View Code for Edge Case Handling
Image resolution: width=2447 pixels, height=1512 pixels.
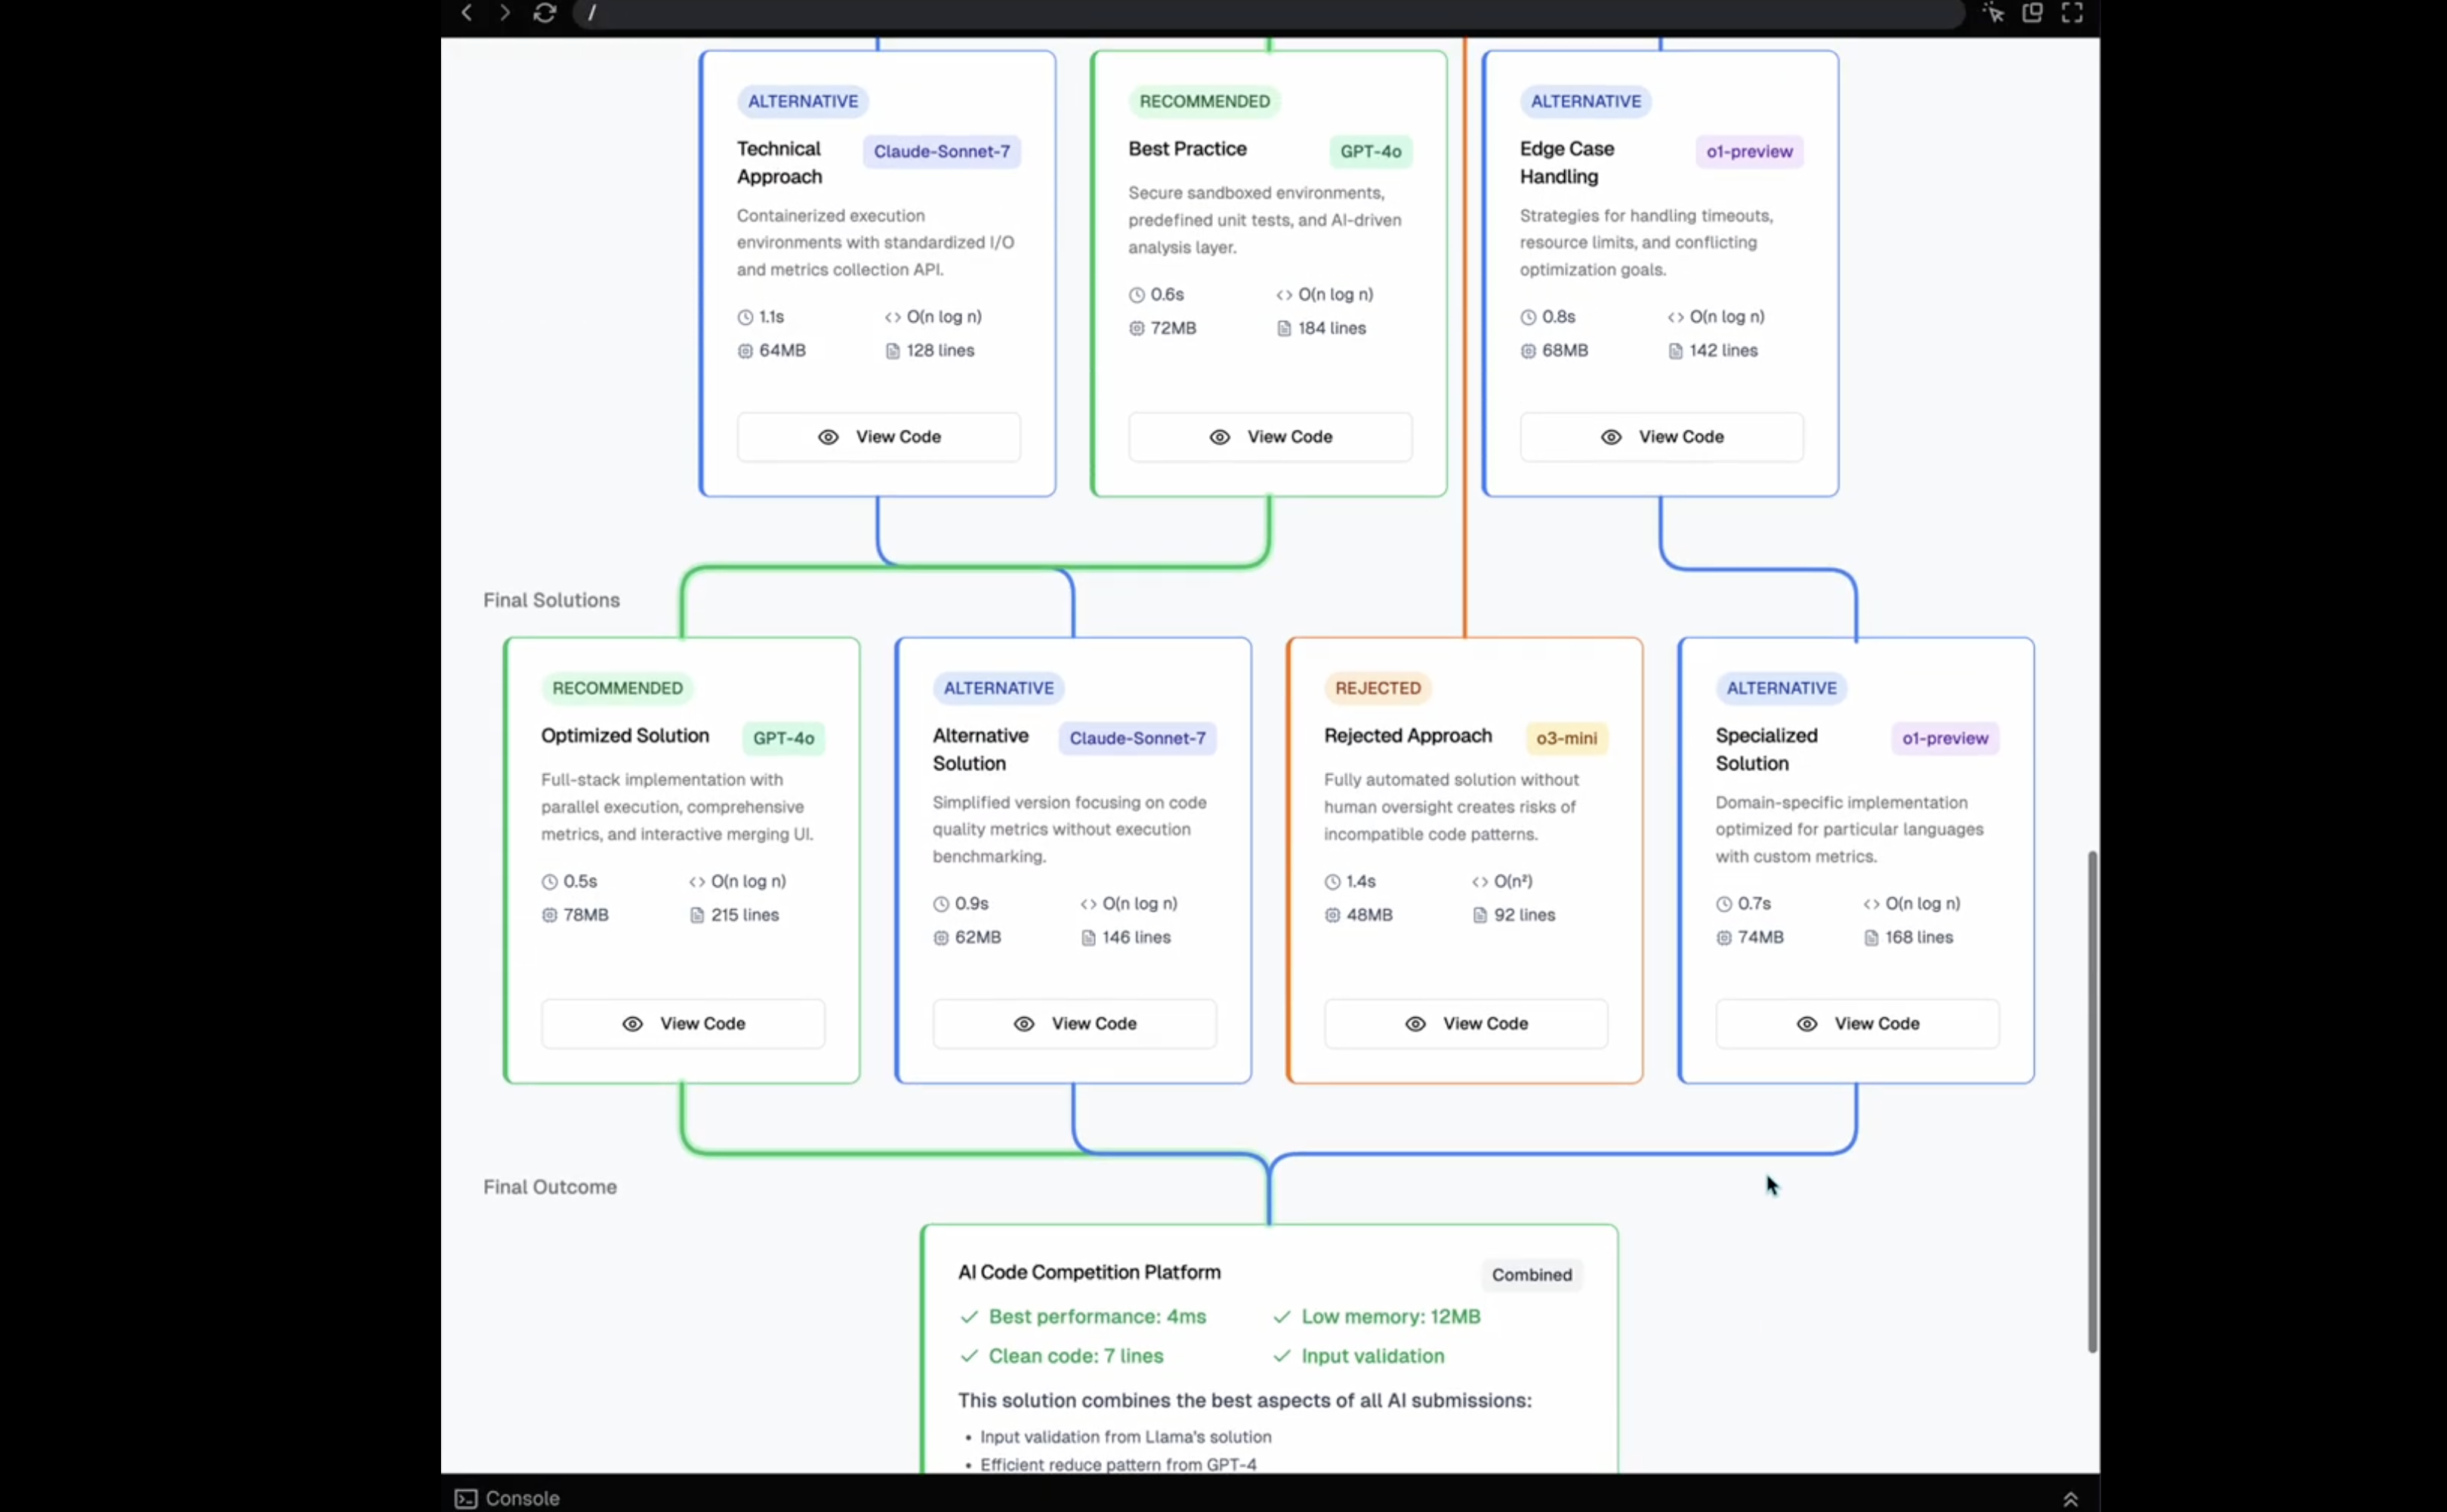[x=1661, y=437]
